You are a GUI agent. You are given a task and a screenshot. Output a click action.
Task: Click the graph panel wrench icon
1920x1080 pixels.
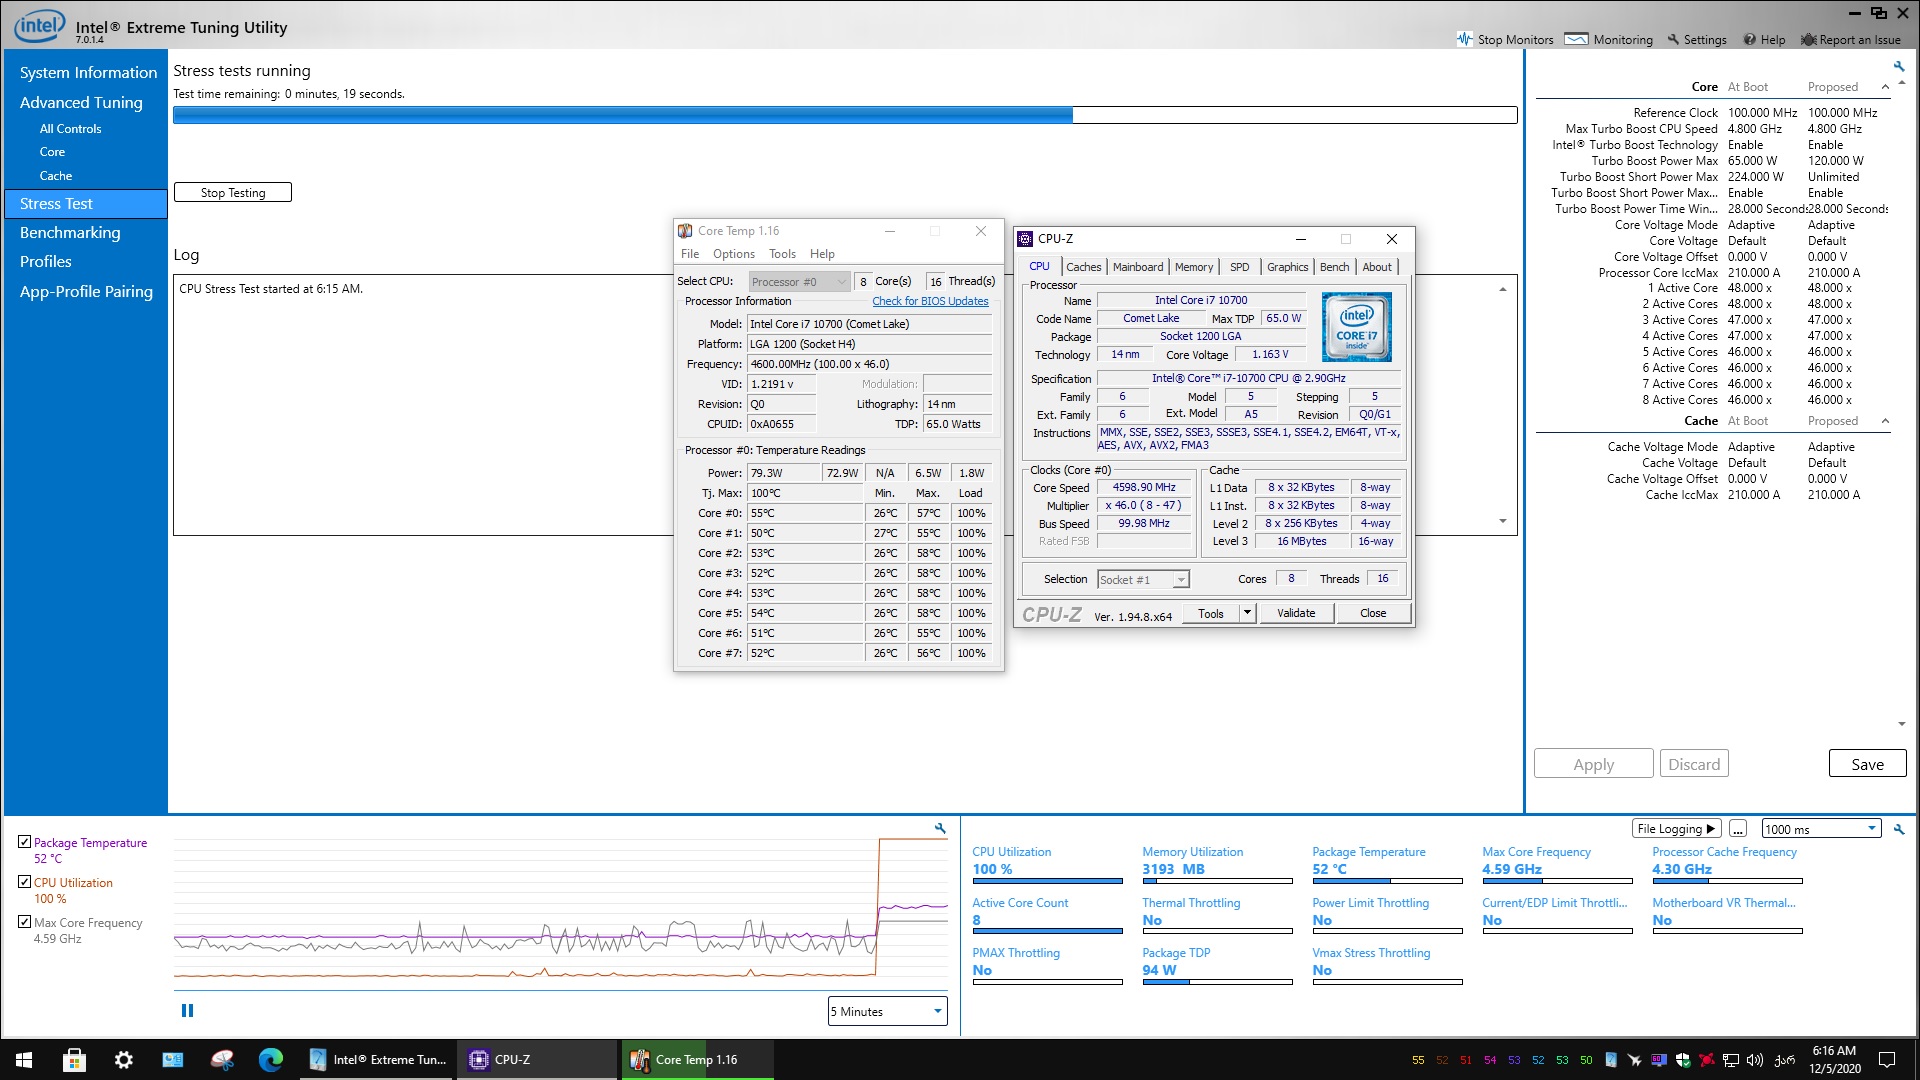click(940, 828)
